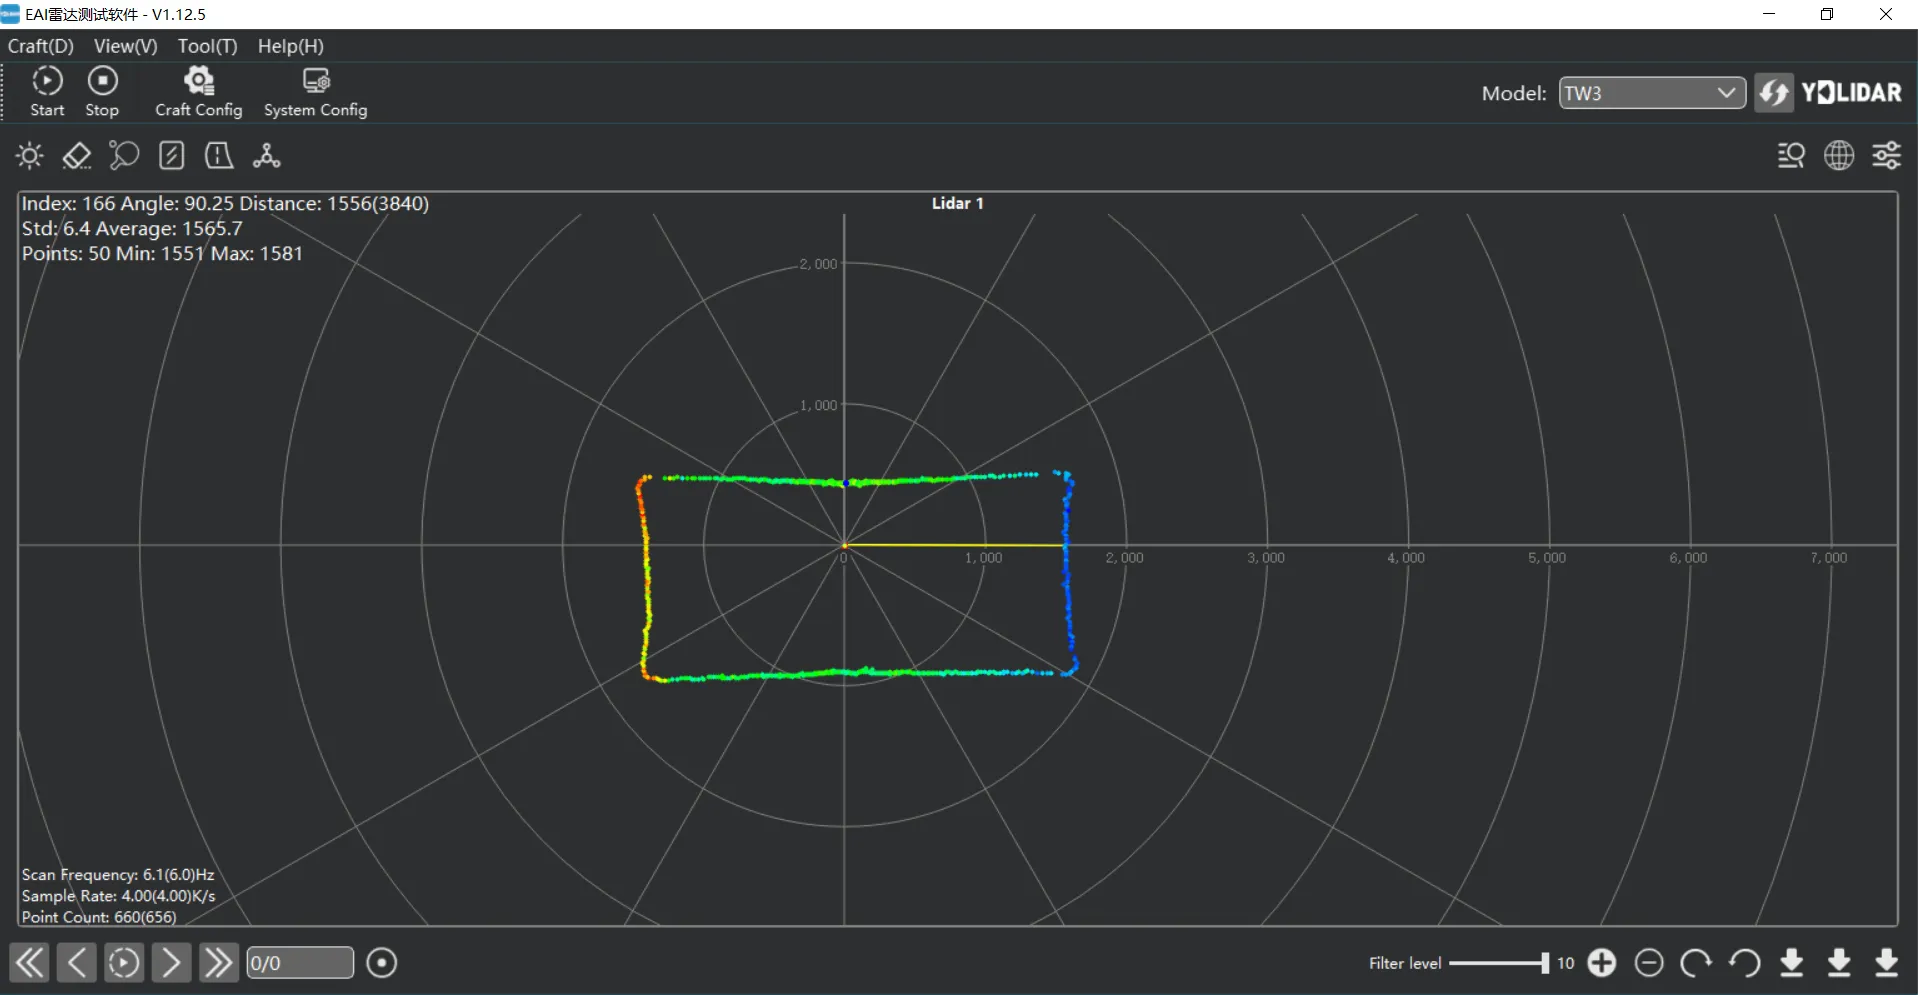Go to next frame
Viewport: 1918px width, 995px height.
coord(171,963)
